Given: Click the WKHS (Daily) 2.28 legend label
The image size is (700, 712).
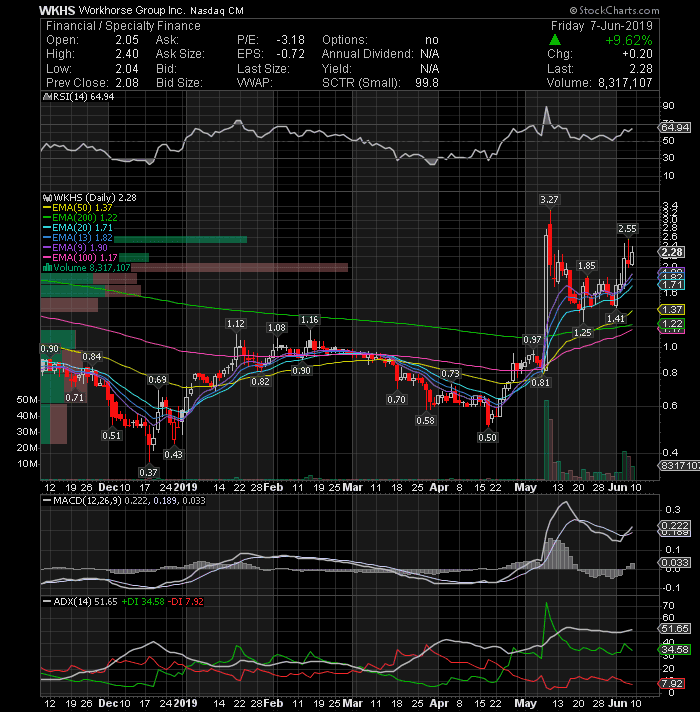Looking at the screenshot, I should click(x=90, y=198).
